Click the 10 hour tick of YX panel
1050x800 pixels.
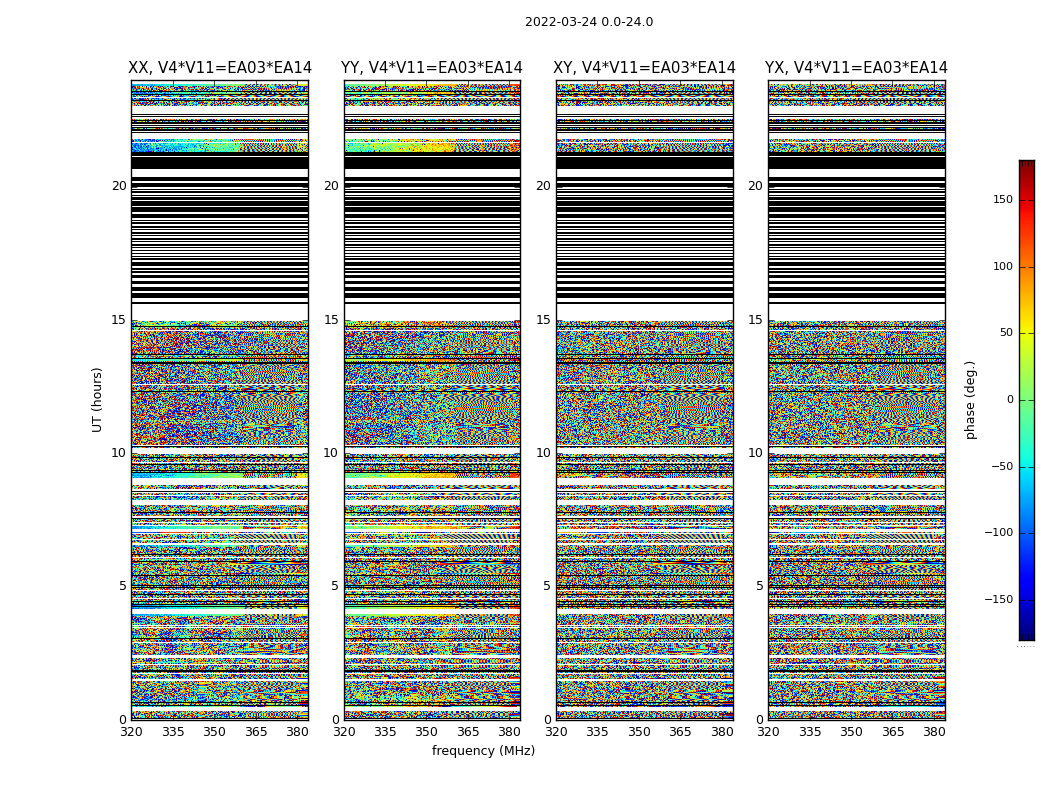[x=755, y=453]
